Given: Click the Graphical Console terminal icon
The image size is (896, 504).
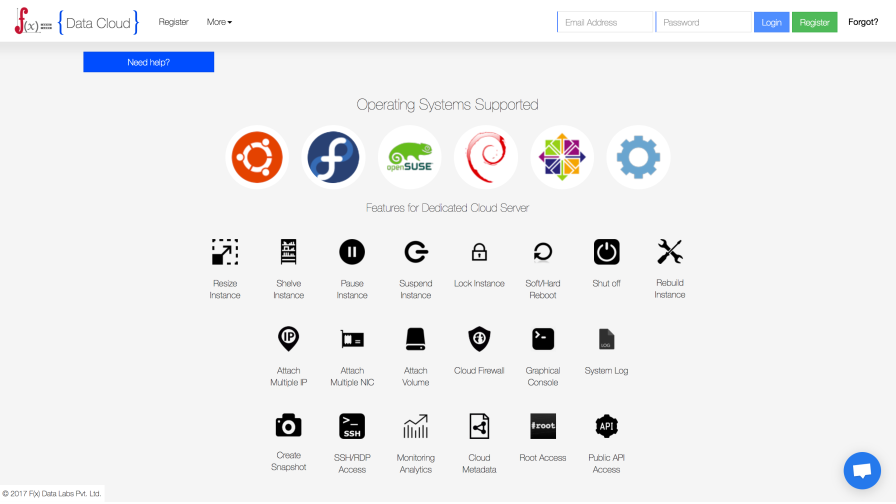Looking at the screenshot, I should pyautogui.click(x=543, y=339).
